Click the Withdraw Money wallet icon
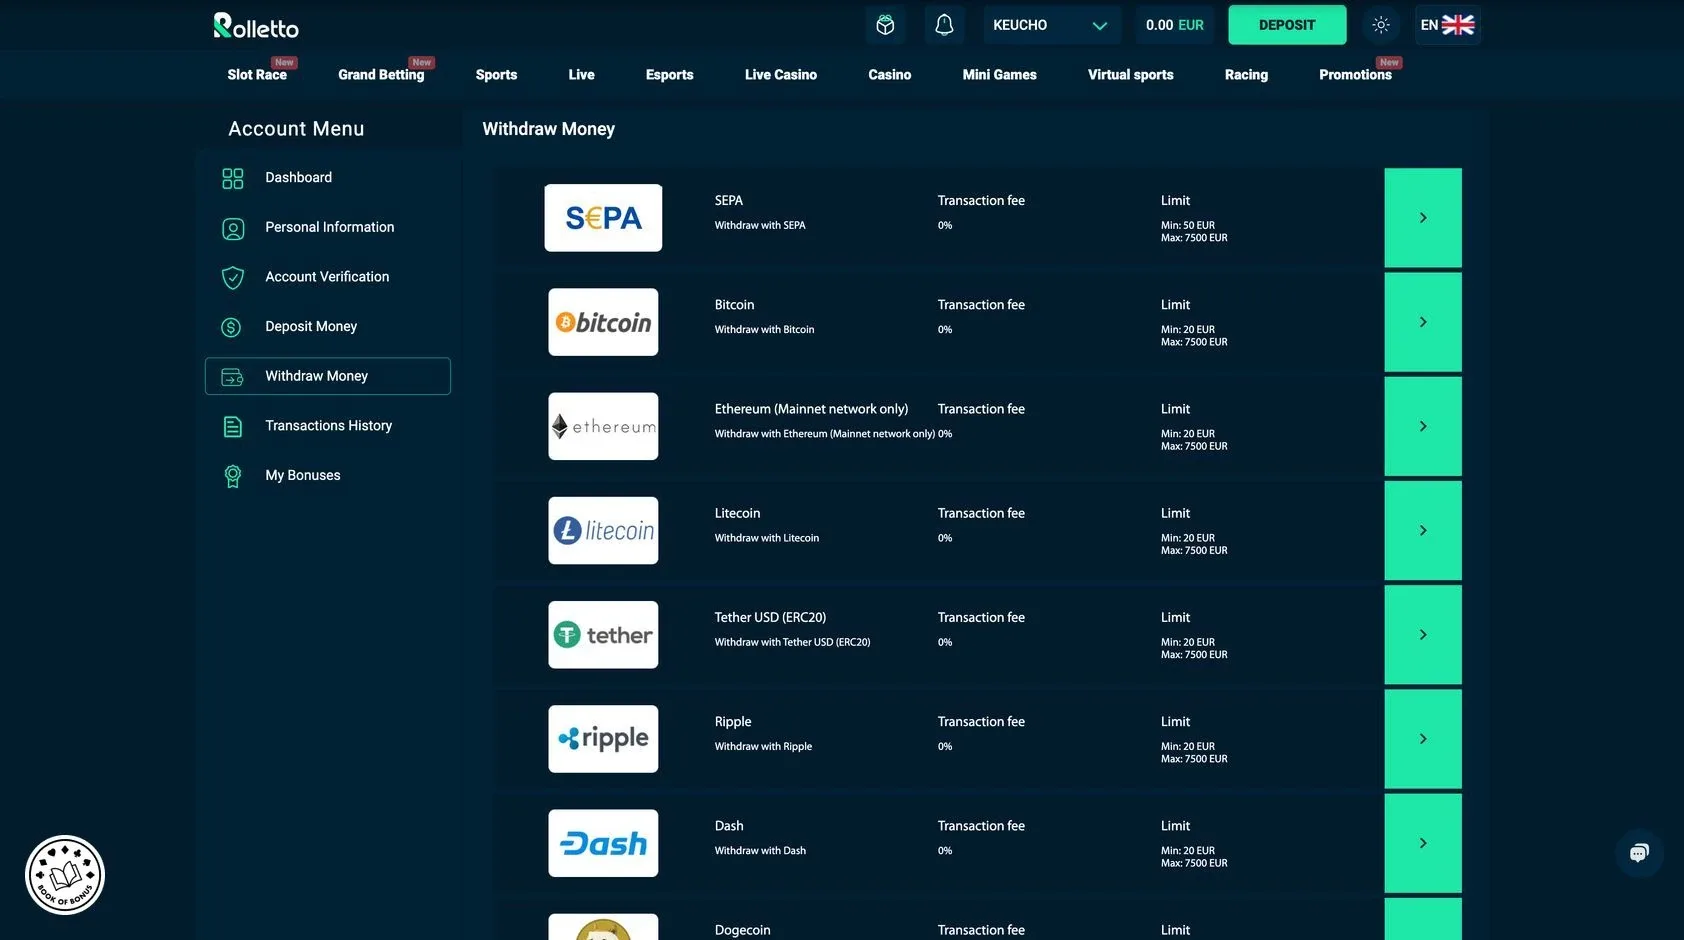1684x940 pixels. (x=232, y=377)
